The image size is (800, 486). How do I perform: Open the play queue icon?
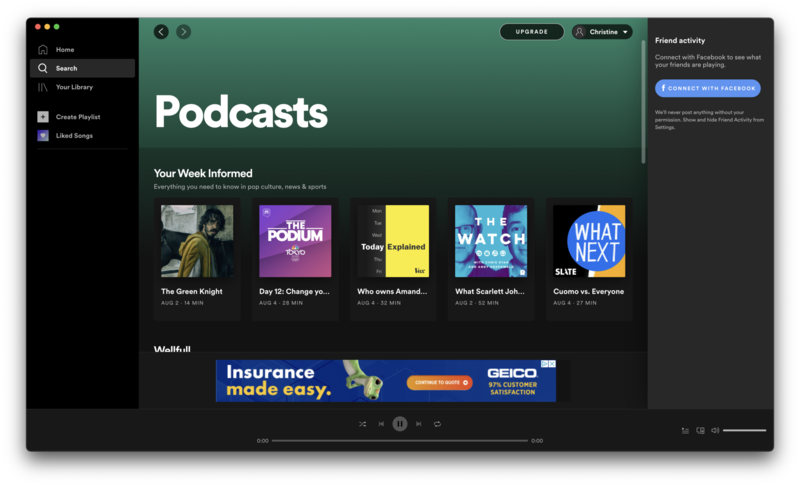(685, 430)
